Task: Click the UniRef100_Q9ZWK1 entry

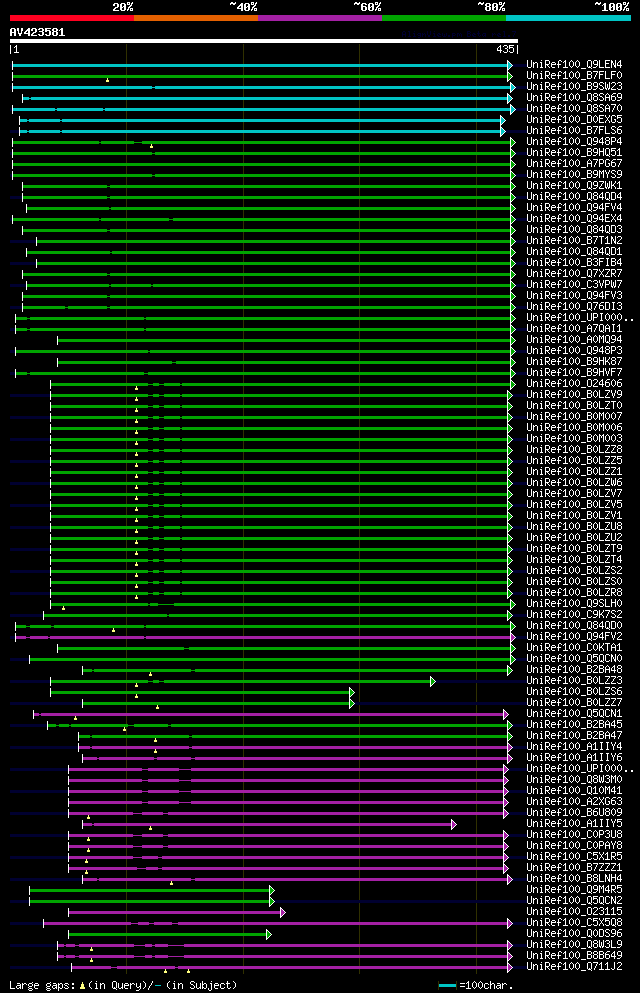Action: click(x=574, y=186)
